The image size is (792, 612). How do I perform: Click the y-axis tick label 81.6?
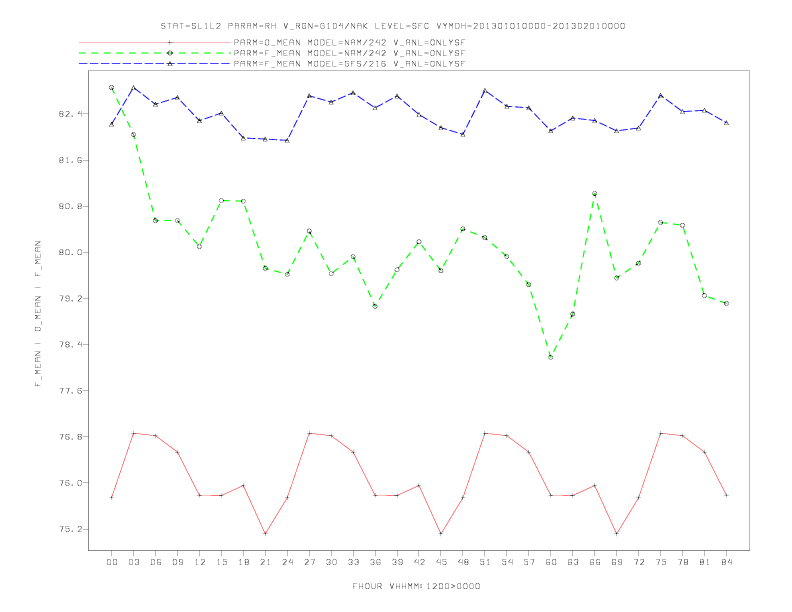[x=70, y=160]
